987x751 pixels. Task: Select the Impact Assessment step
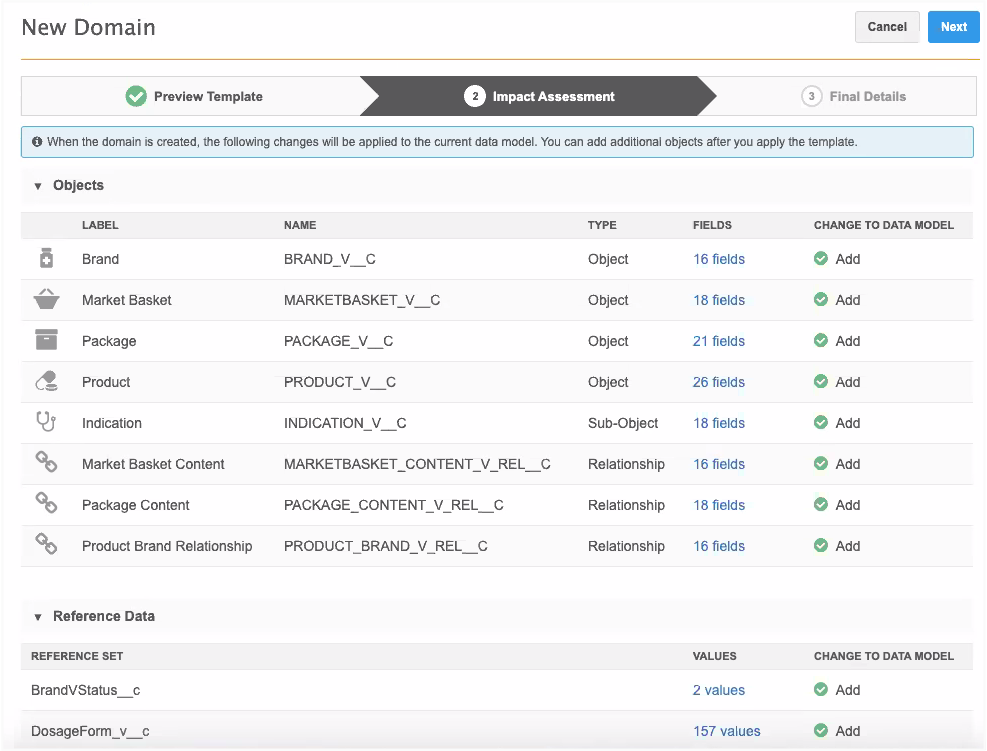coord(540,97)
